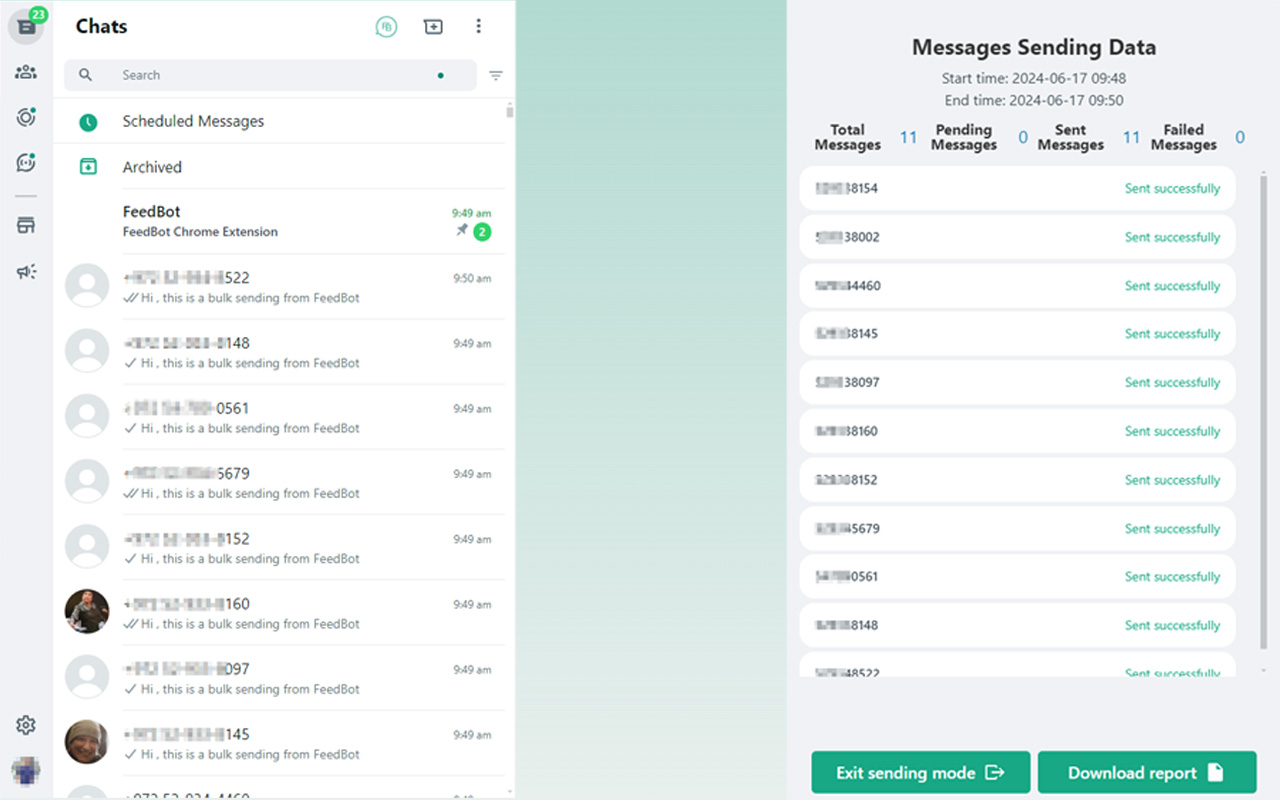
Task: Open the chat filter icon
Action: (496, 75)
